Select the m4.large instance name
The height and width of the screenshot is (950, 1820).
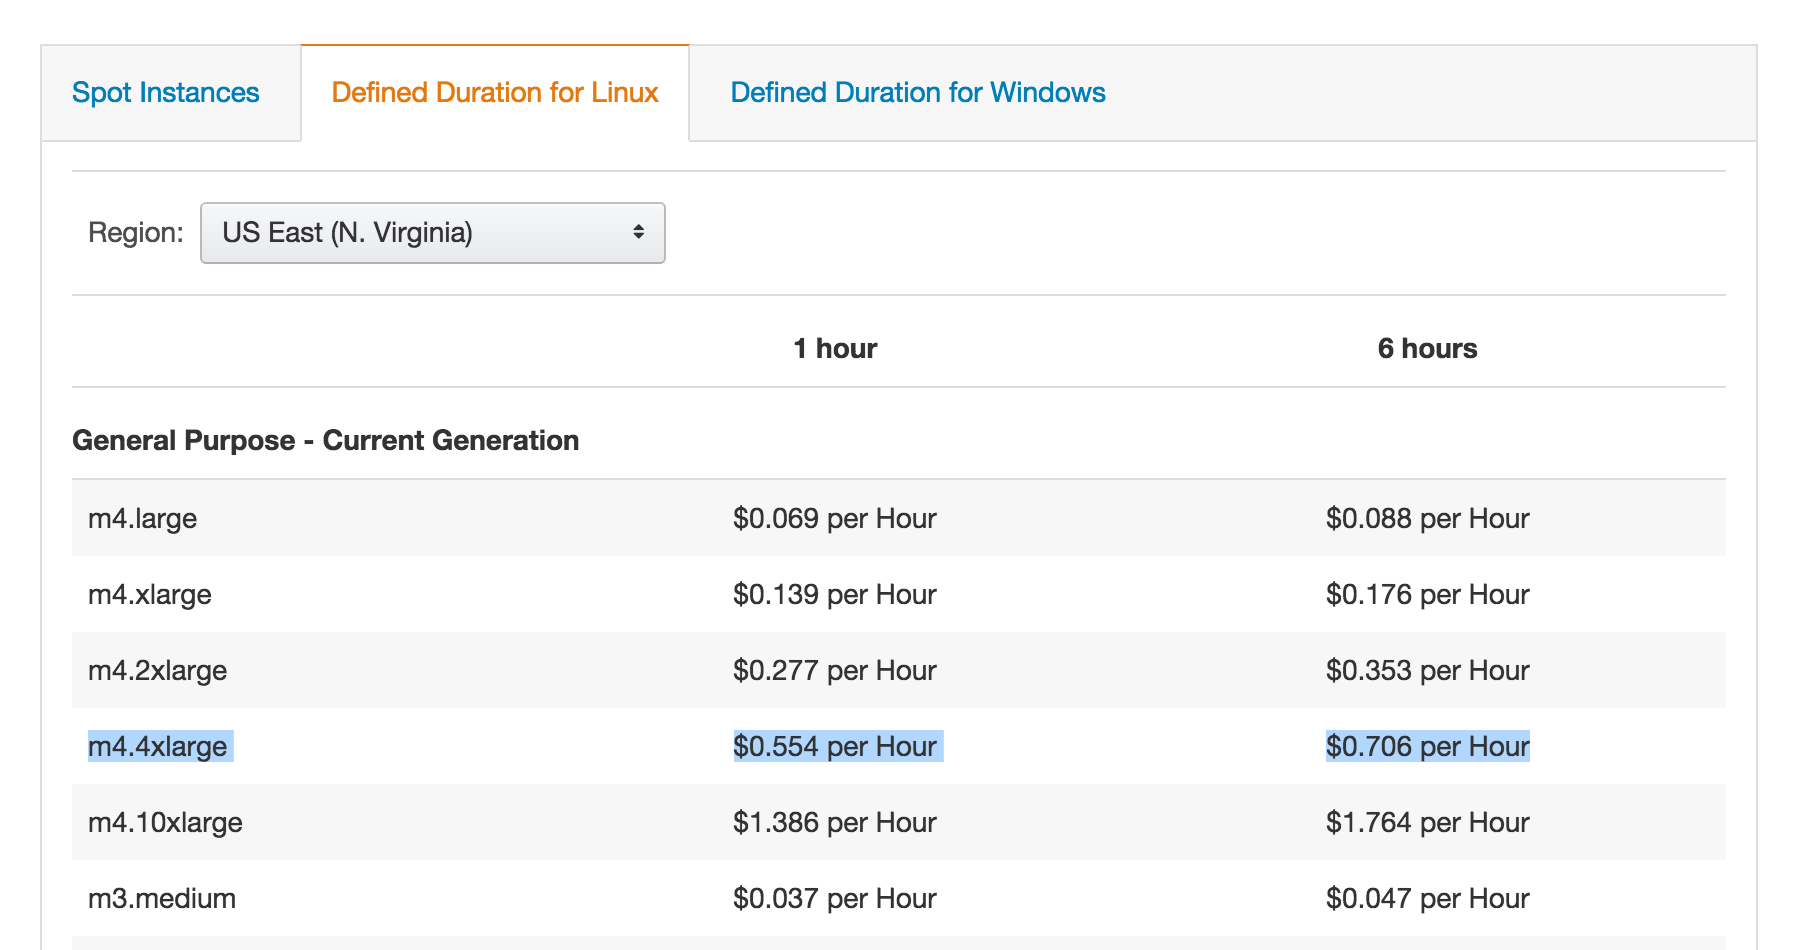(x=143, y=519)
